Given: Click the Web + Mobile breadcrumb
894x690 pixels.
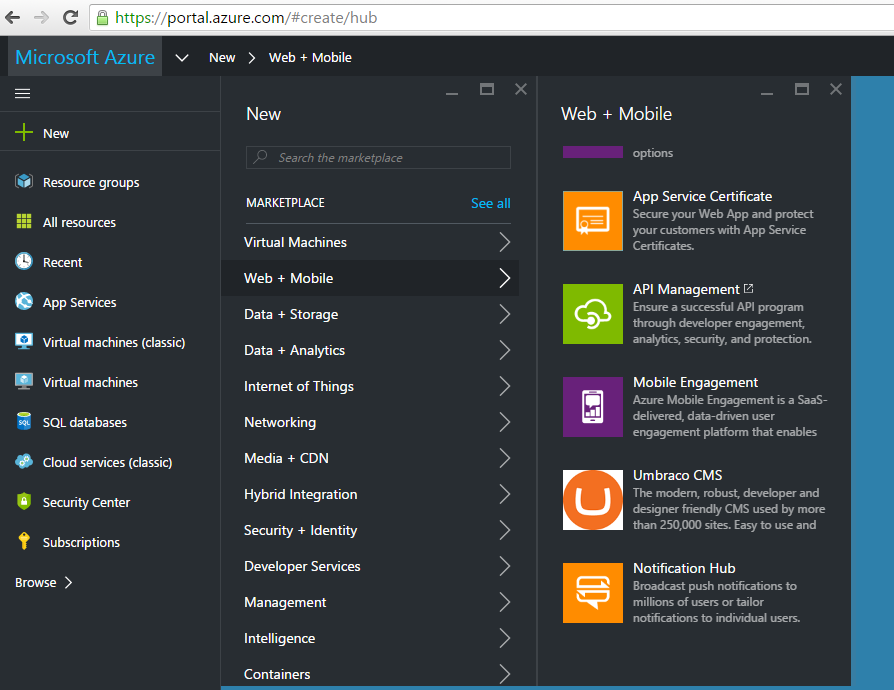Looking at the screenshot, I should click(x=310, y=58).
